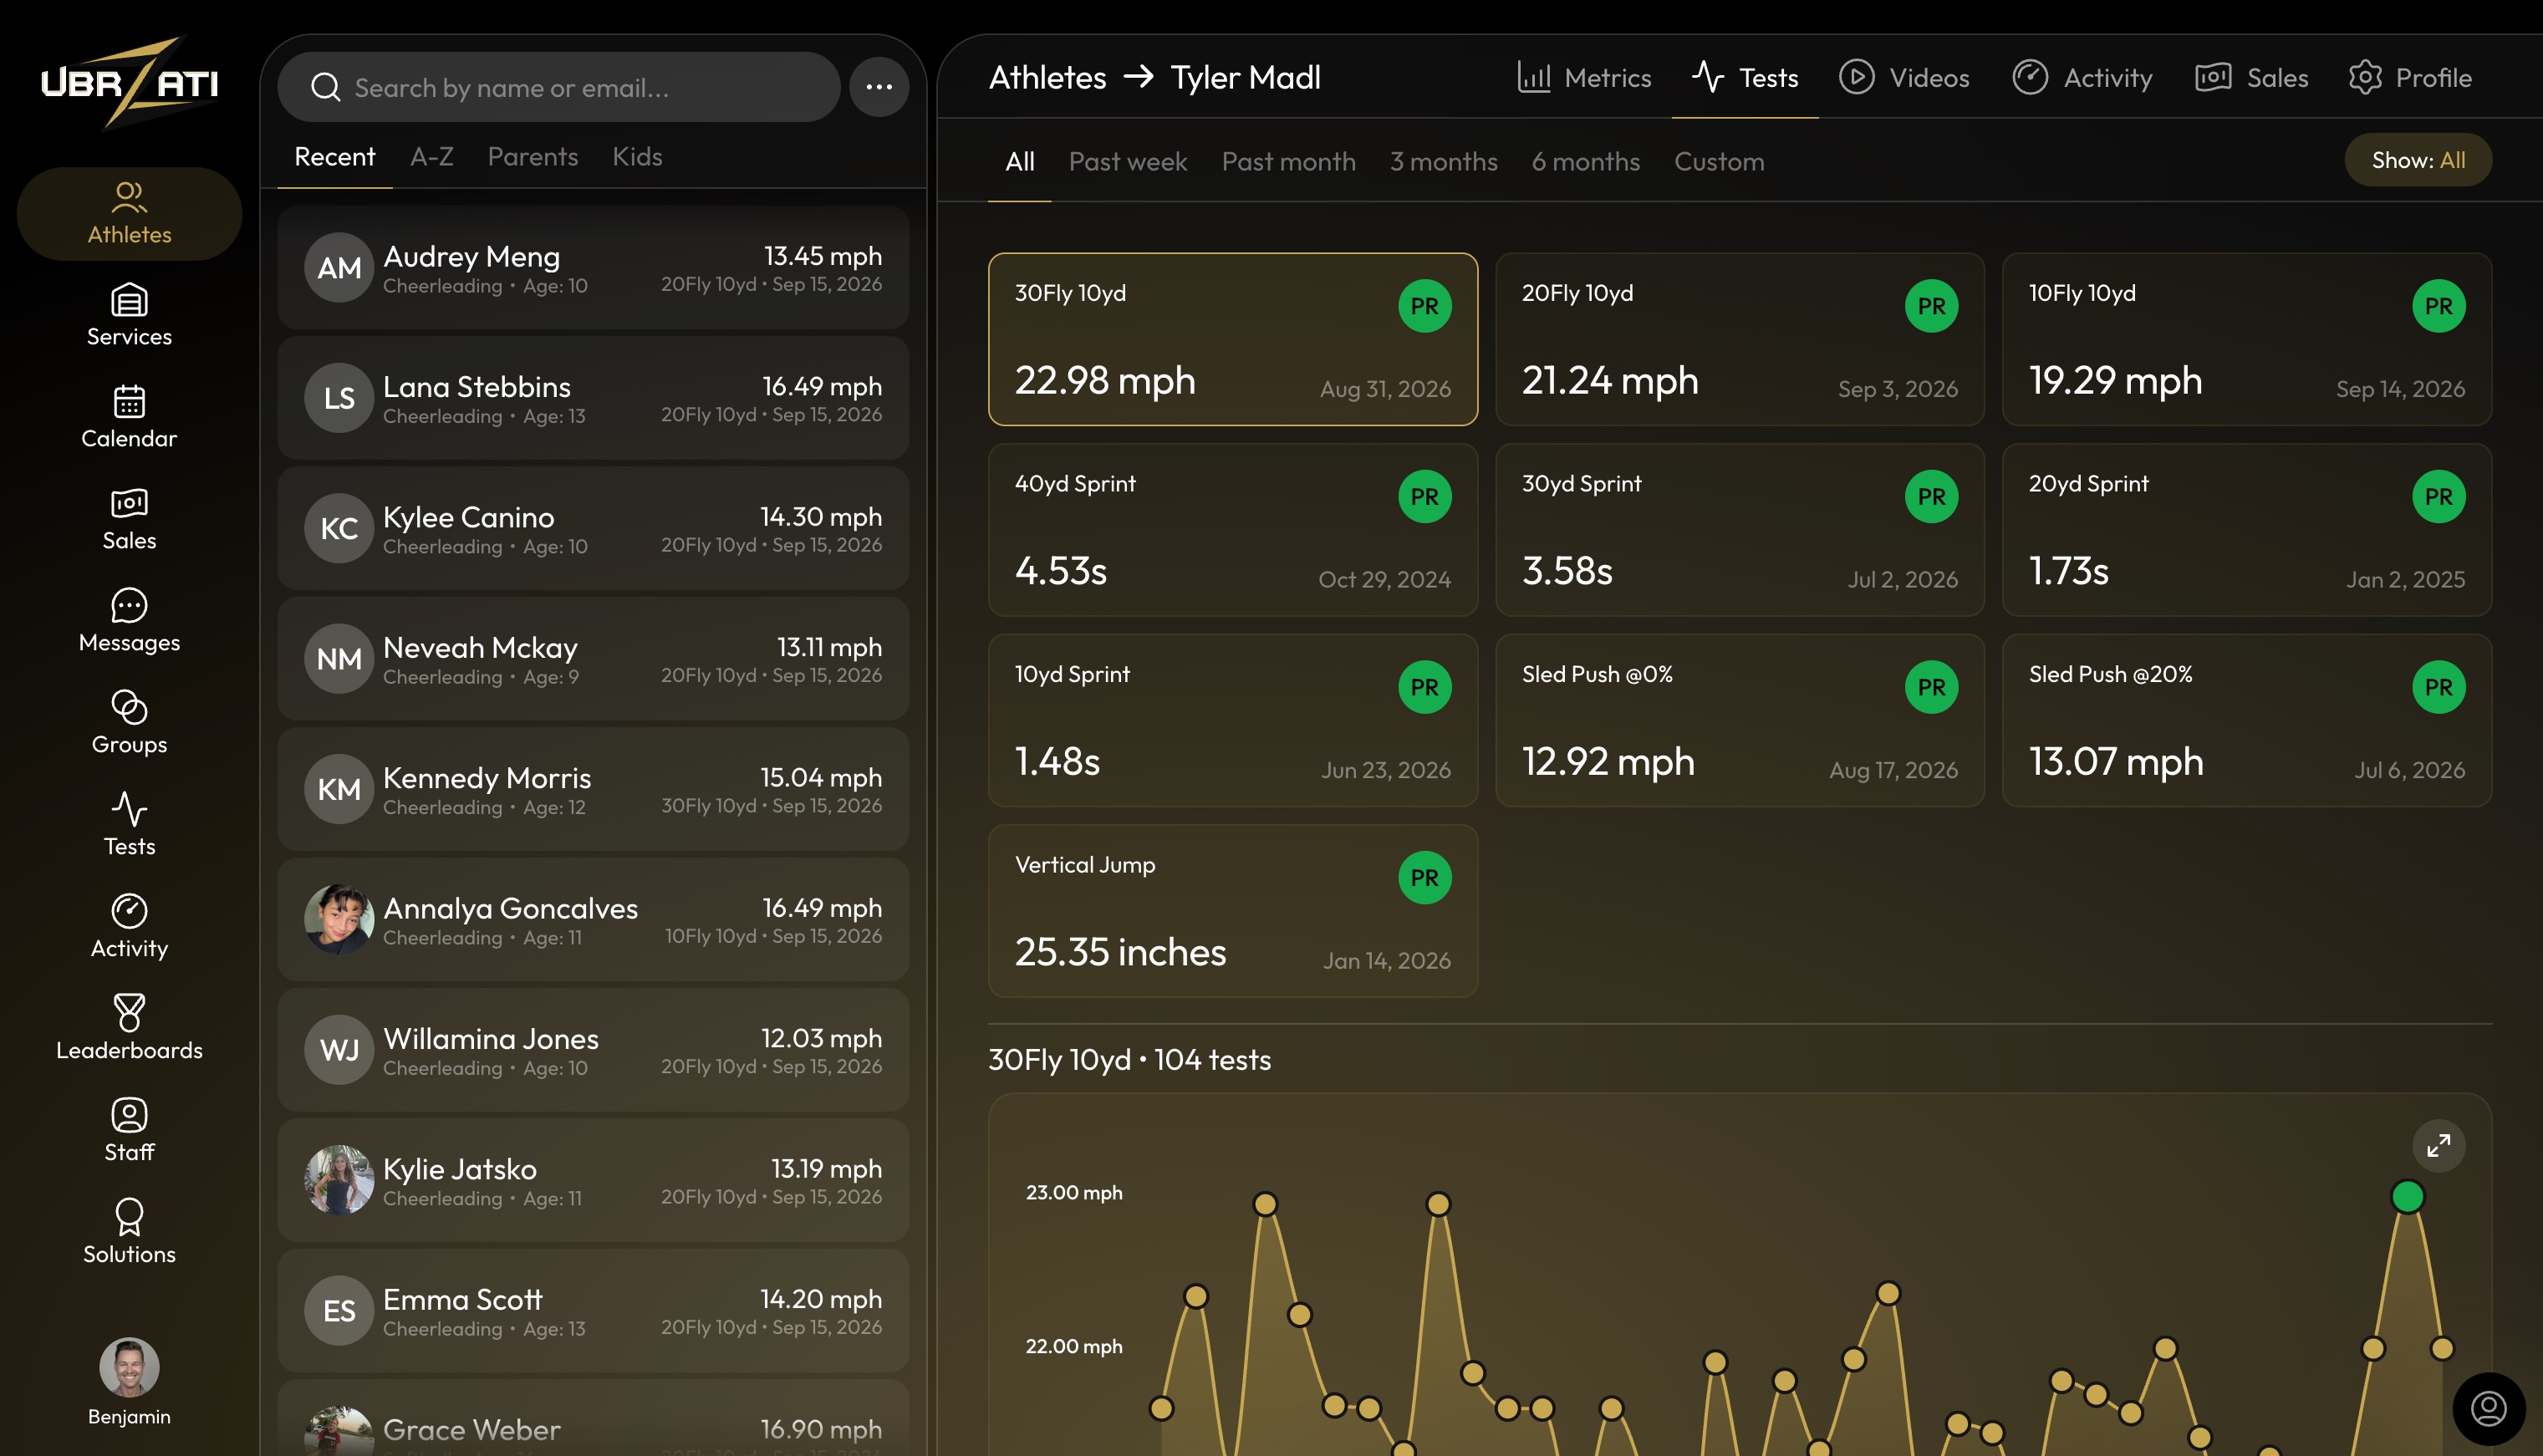This screenshot has height=1456, width=2543.
Task: Click the UBRZATI logo
Action: 129,82
